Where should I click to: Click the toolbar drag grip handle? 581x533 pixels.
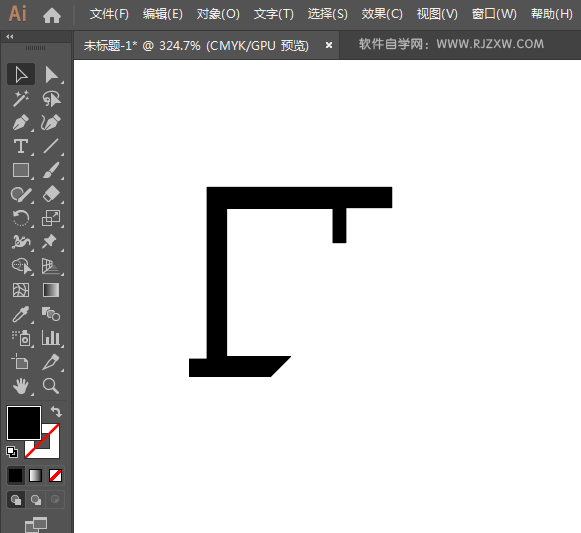[35, 48]
